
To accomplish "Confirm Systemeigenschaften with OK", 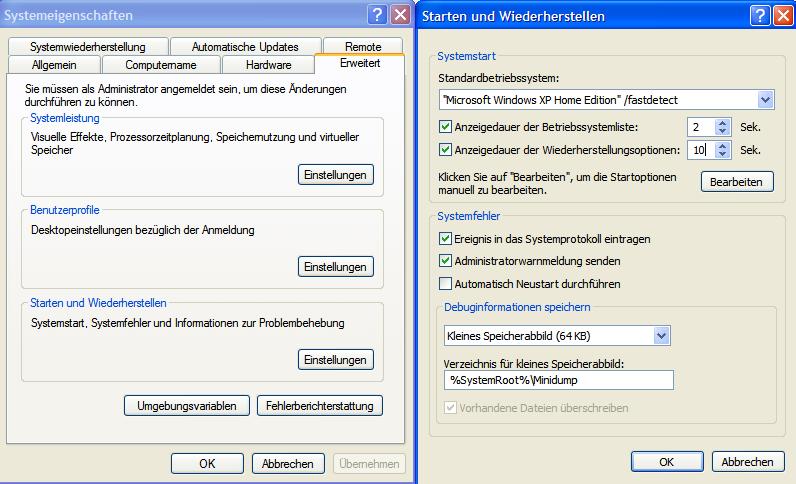I will point(207,464).
